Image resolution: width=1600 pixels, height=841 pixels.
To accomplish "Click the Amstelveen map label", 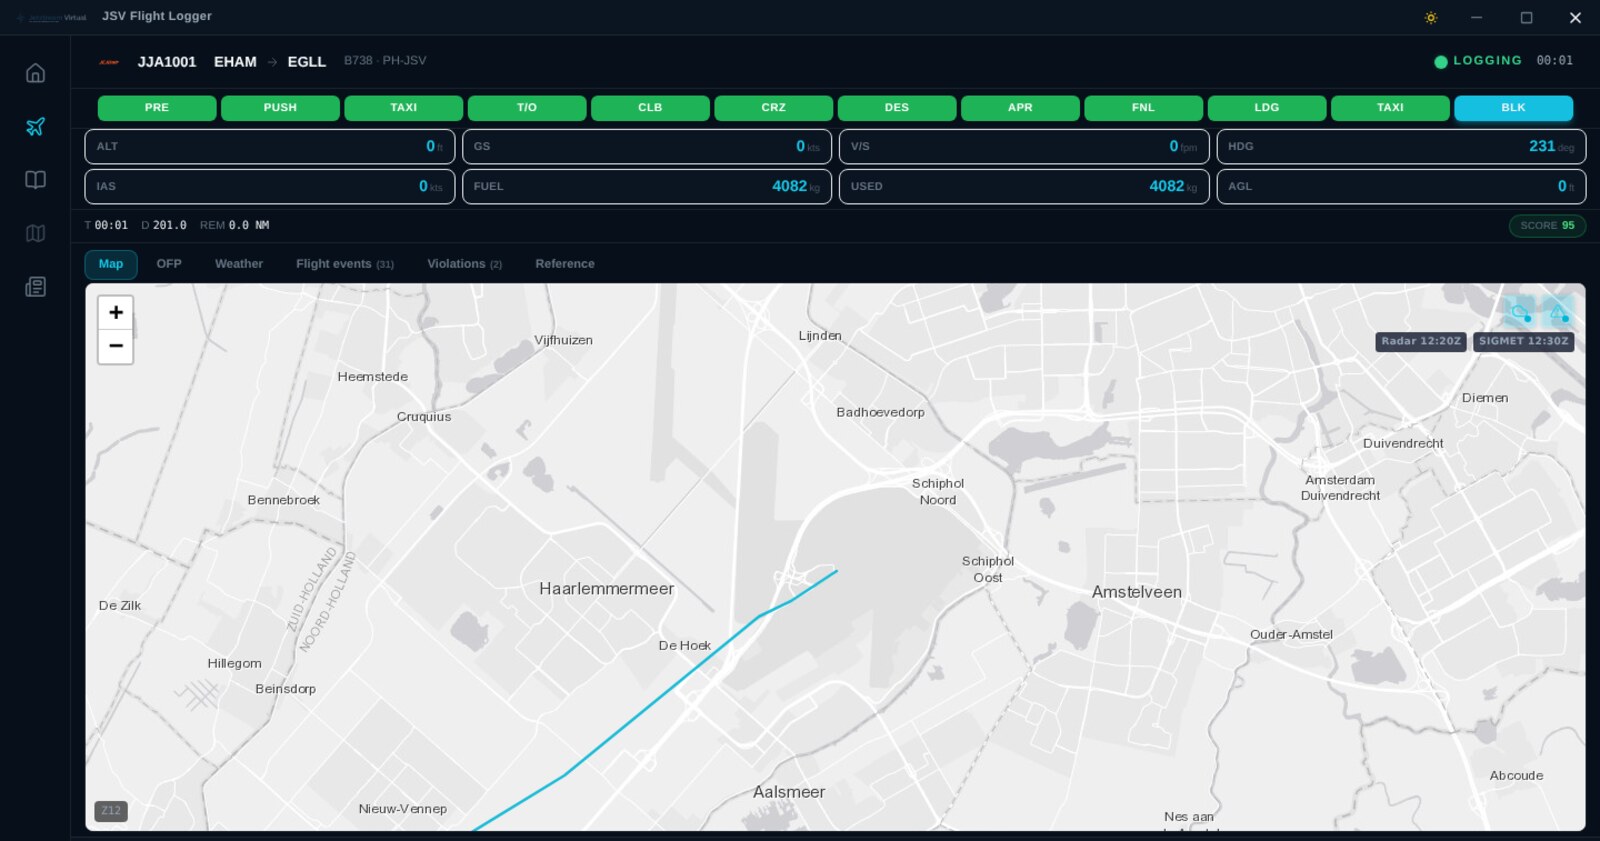I will [1137, 592].
